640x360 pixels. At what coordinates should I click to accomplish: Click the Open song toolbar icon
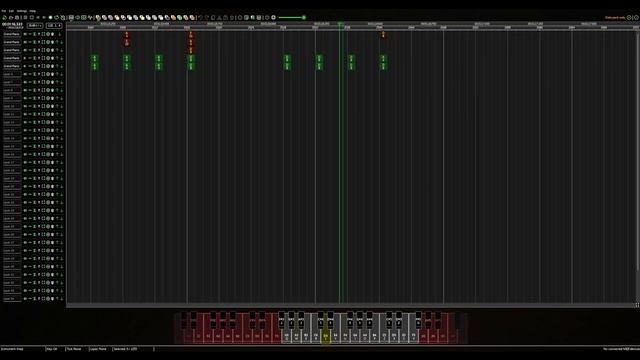(11, 18)
